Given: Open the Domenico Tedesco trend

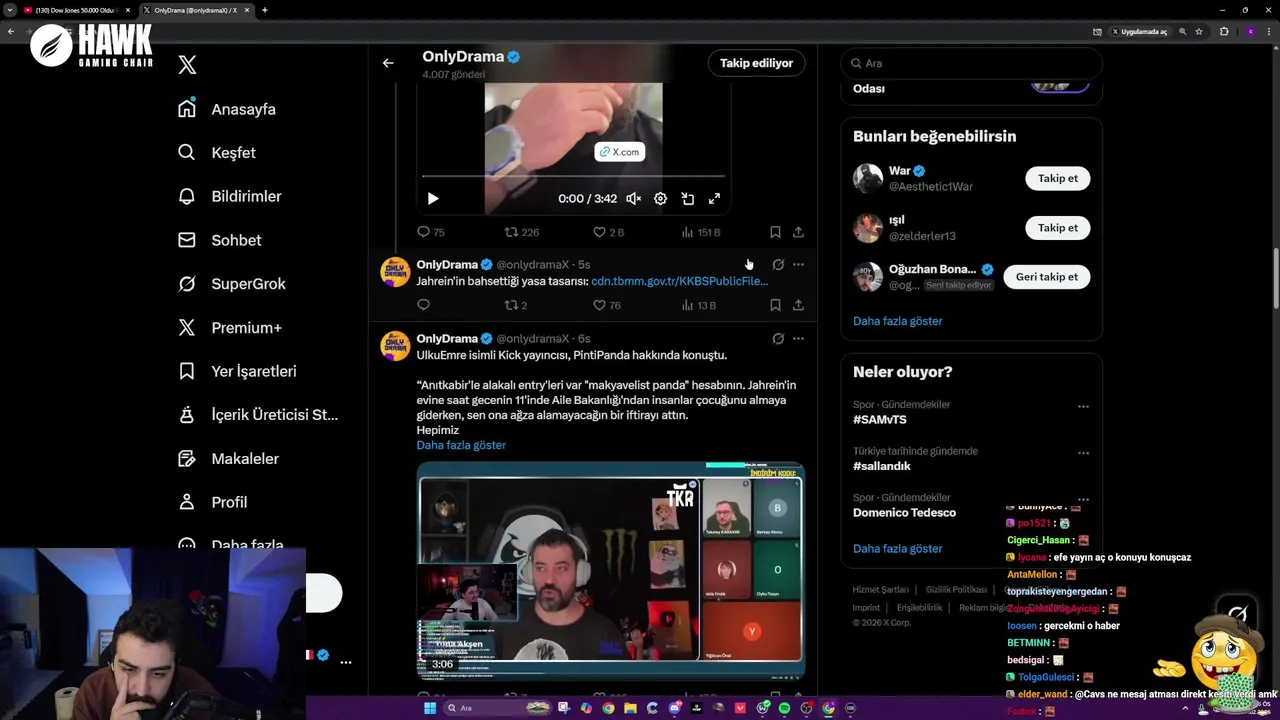Looking at the screenshot, I should (x=904, y=513).
